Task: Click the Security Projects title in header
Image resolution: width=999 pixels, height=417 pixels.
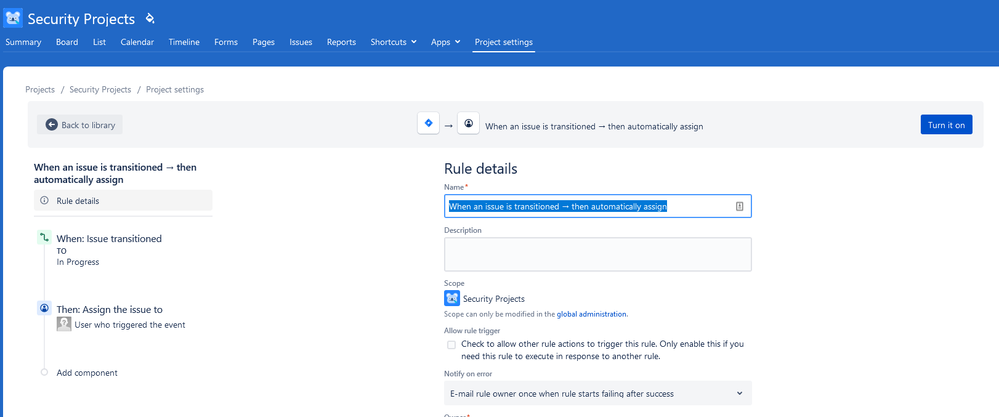Action: coord(82,19)
